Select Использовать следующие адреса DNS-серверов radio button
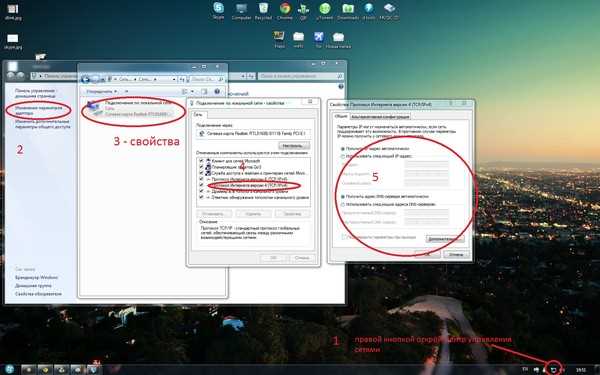The height and width of the screenshot is (375, 600). 343,204
